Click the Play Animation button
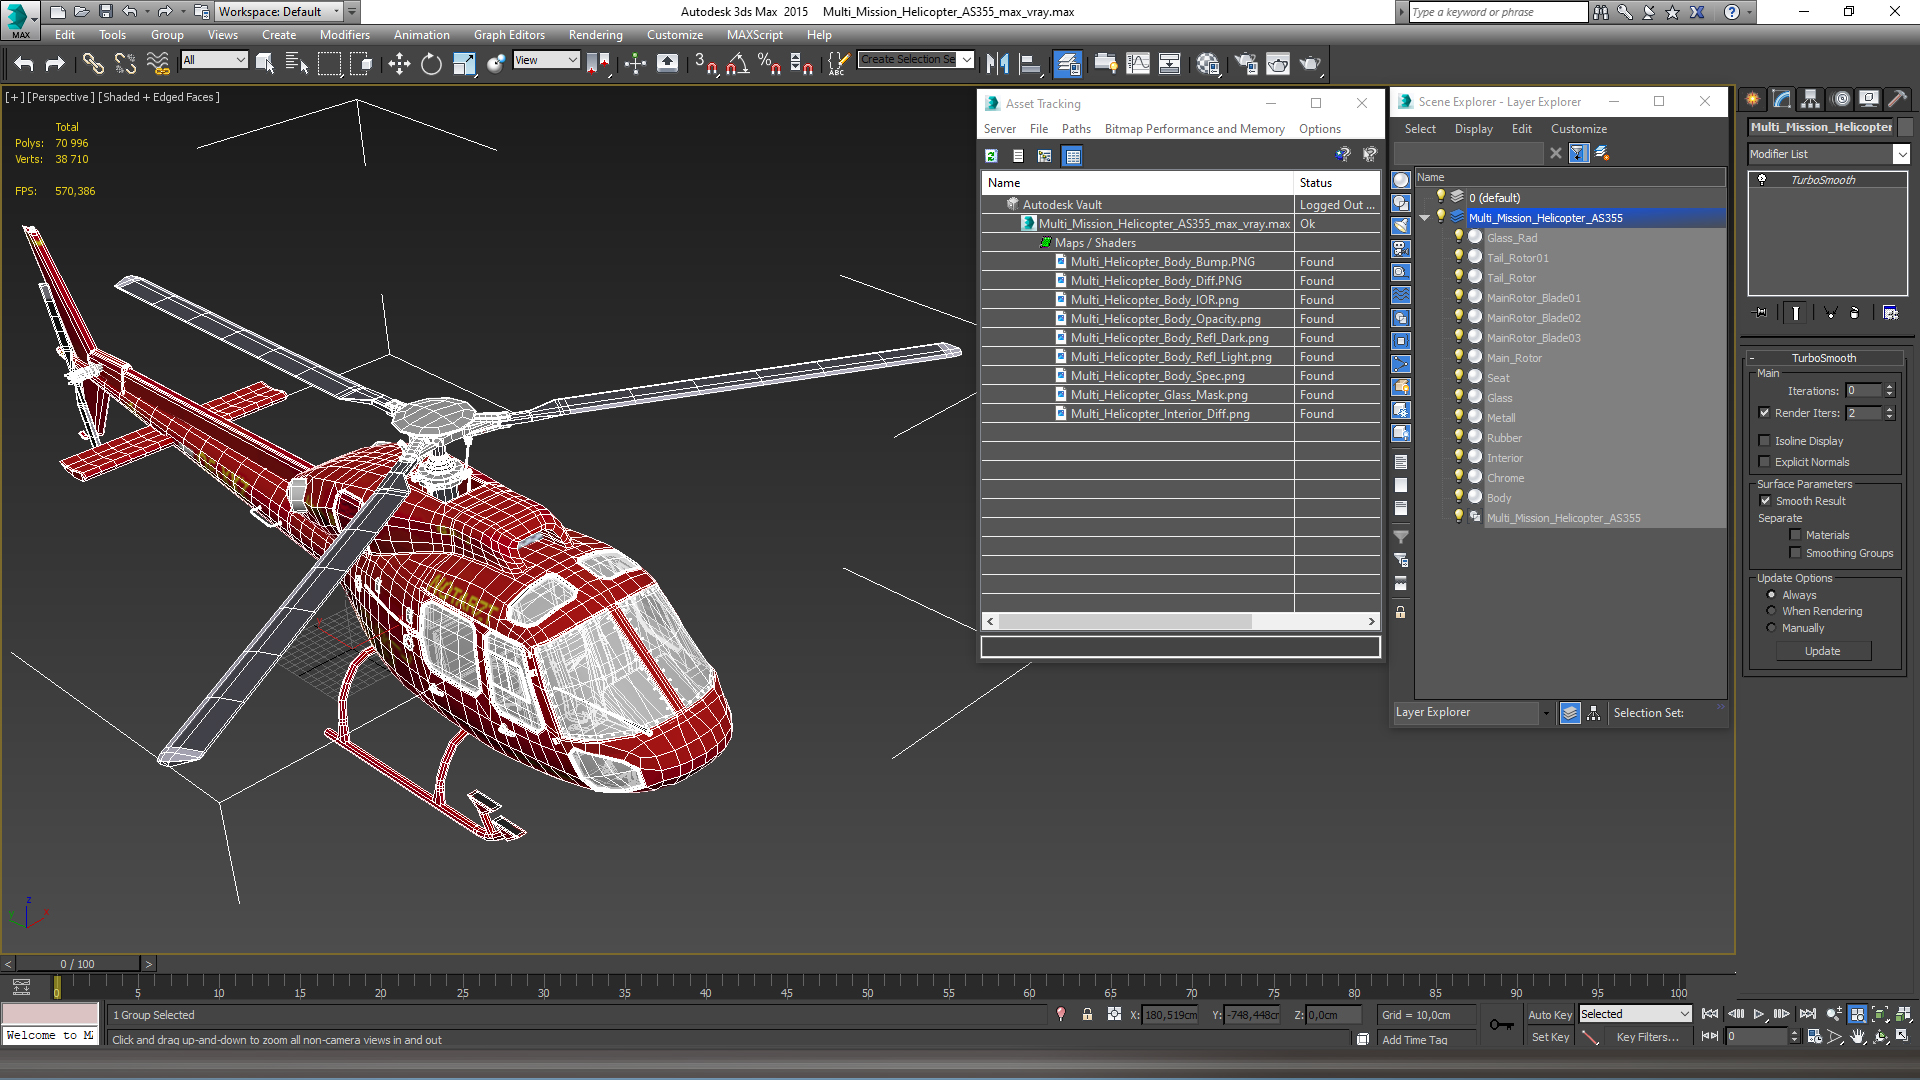This screenshot has height=1080, width=1920. pyautogui.click(x=1758, y=1014)
